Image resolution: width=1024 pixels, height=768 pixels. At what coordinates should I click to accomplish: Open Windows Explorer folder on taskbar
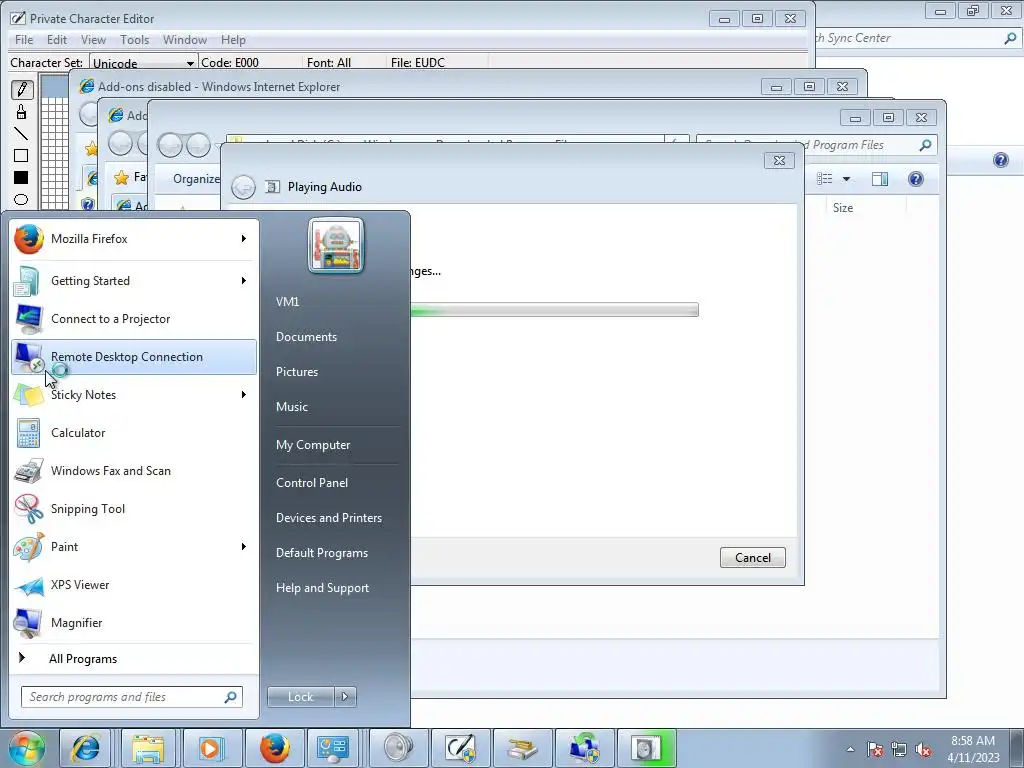[x=148, y=748]
